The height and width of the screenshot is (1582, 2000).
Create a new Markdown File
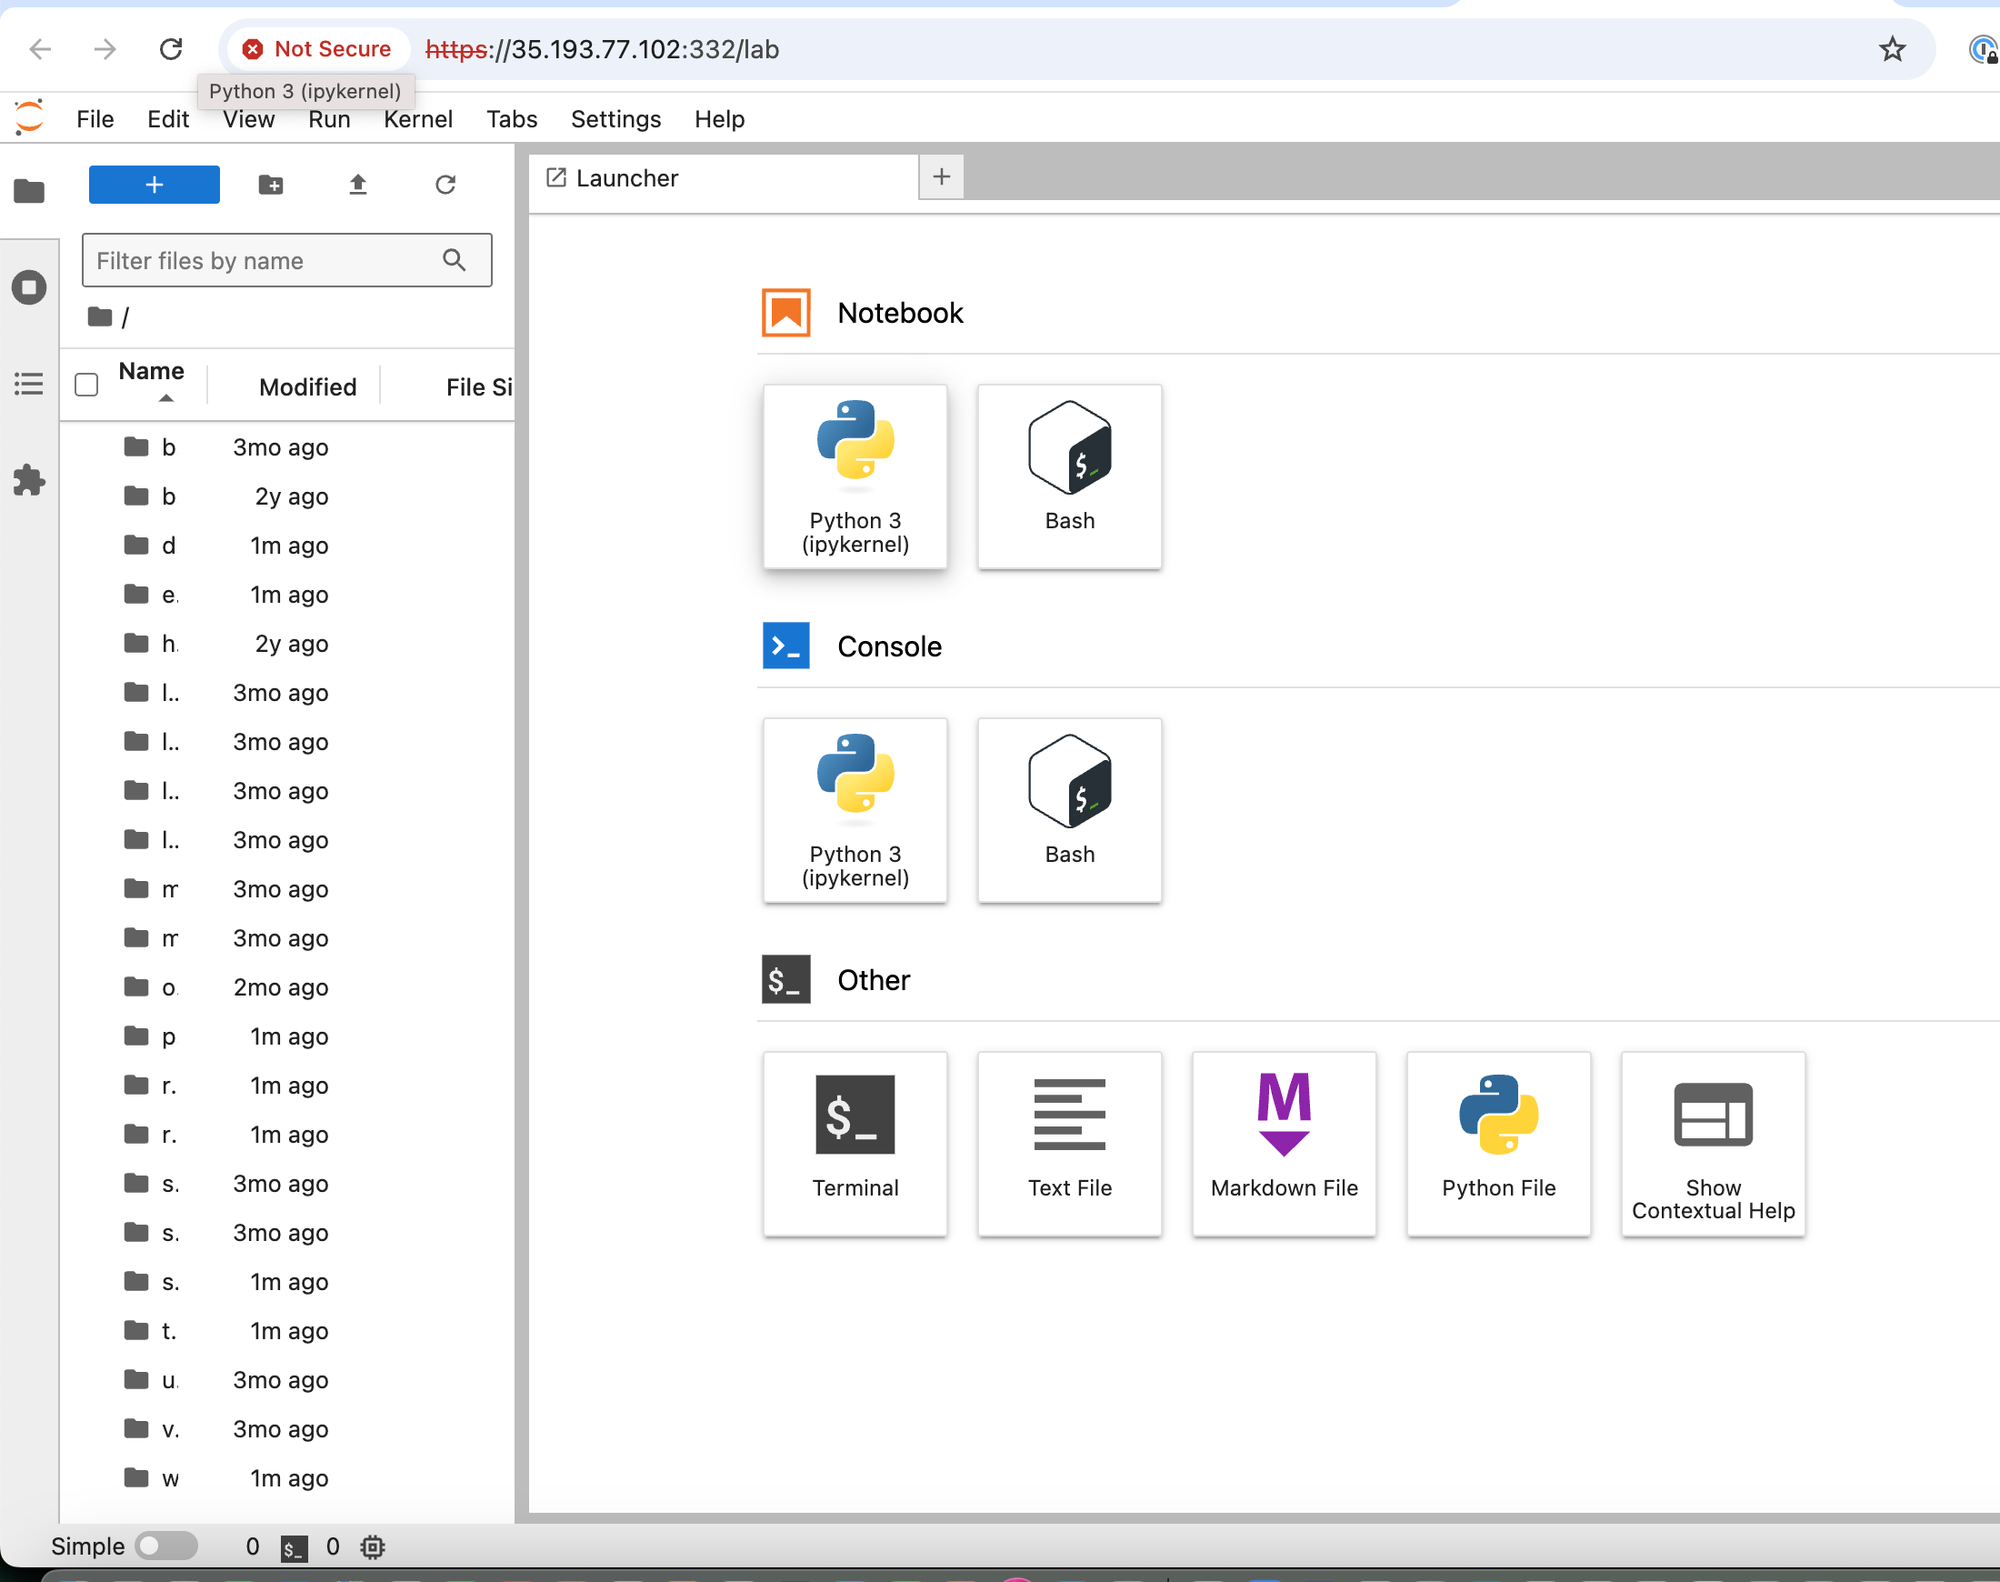1284,1143
